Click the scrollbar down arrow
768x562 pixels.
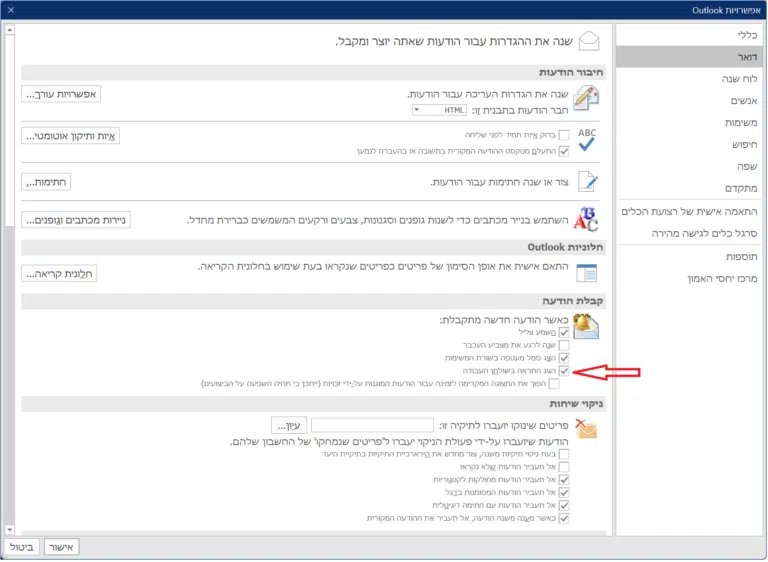coord(9,530)
